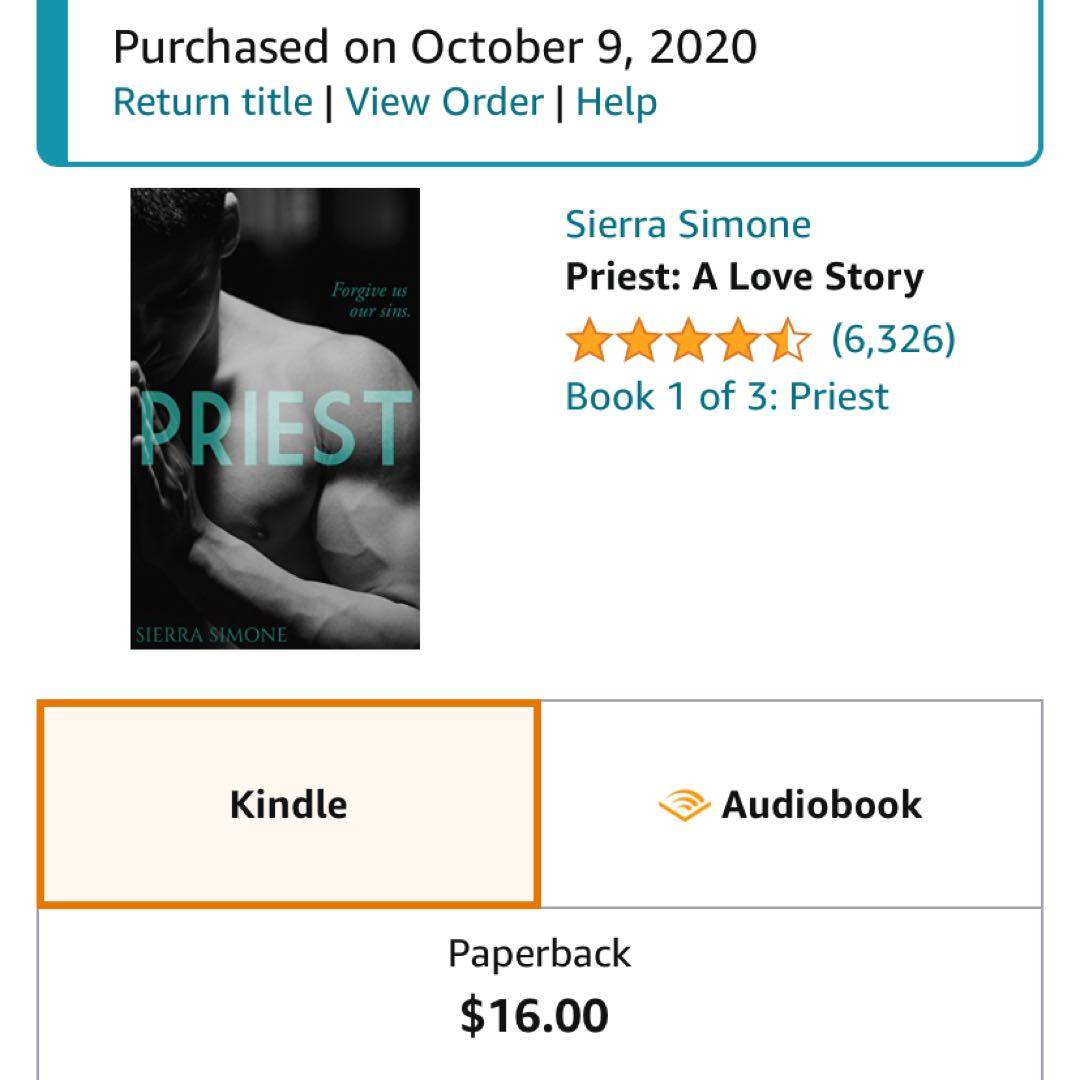Click the Audible icon on Audiobook tab
Screen dimensions: 1080x1080
click(684, 805)
